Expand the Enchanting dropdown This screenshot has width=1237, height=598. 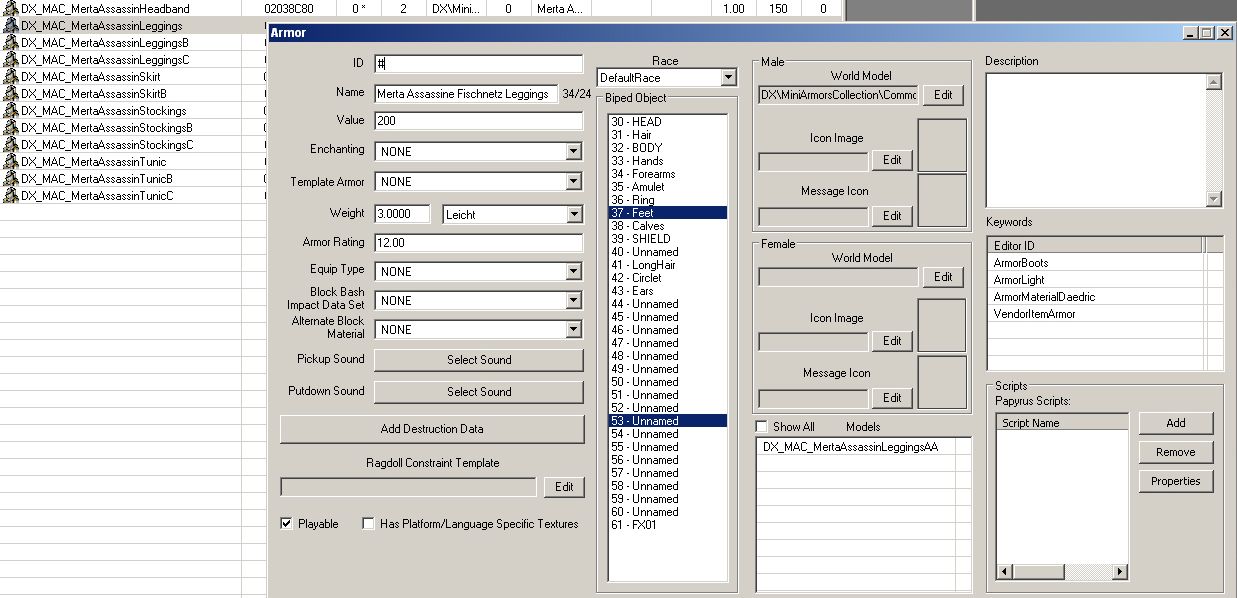point(573,152)
